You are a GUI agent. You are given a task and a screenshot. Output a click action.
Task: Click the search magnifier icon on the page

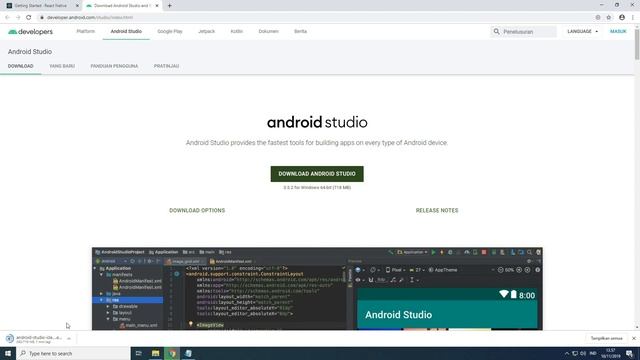pos(496,31)
